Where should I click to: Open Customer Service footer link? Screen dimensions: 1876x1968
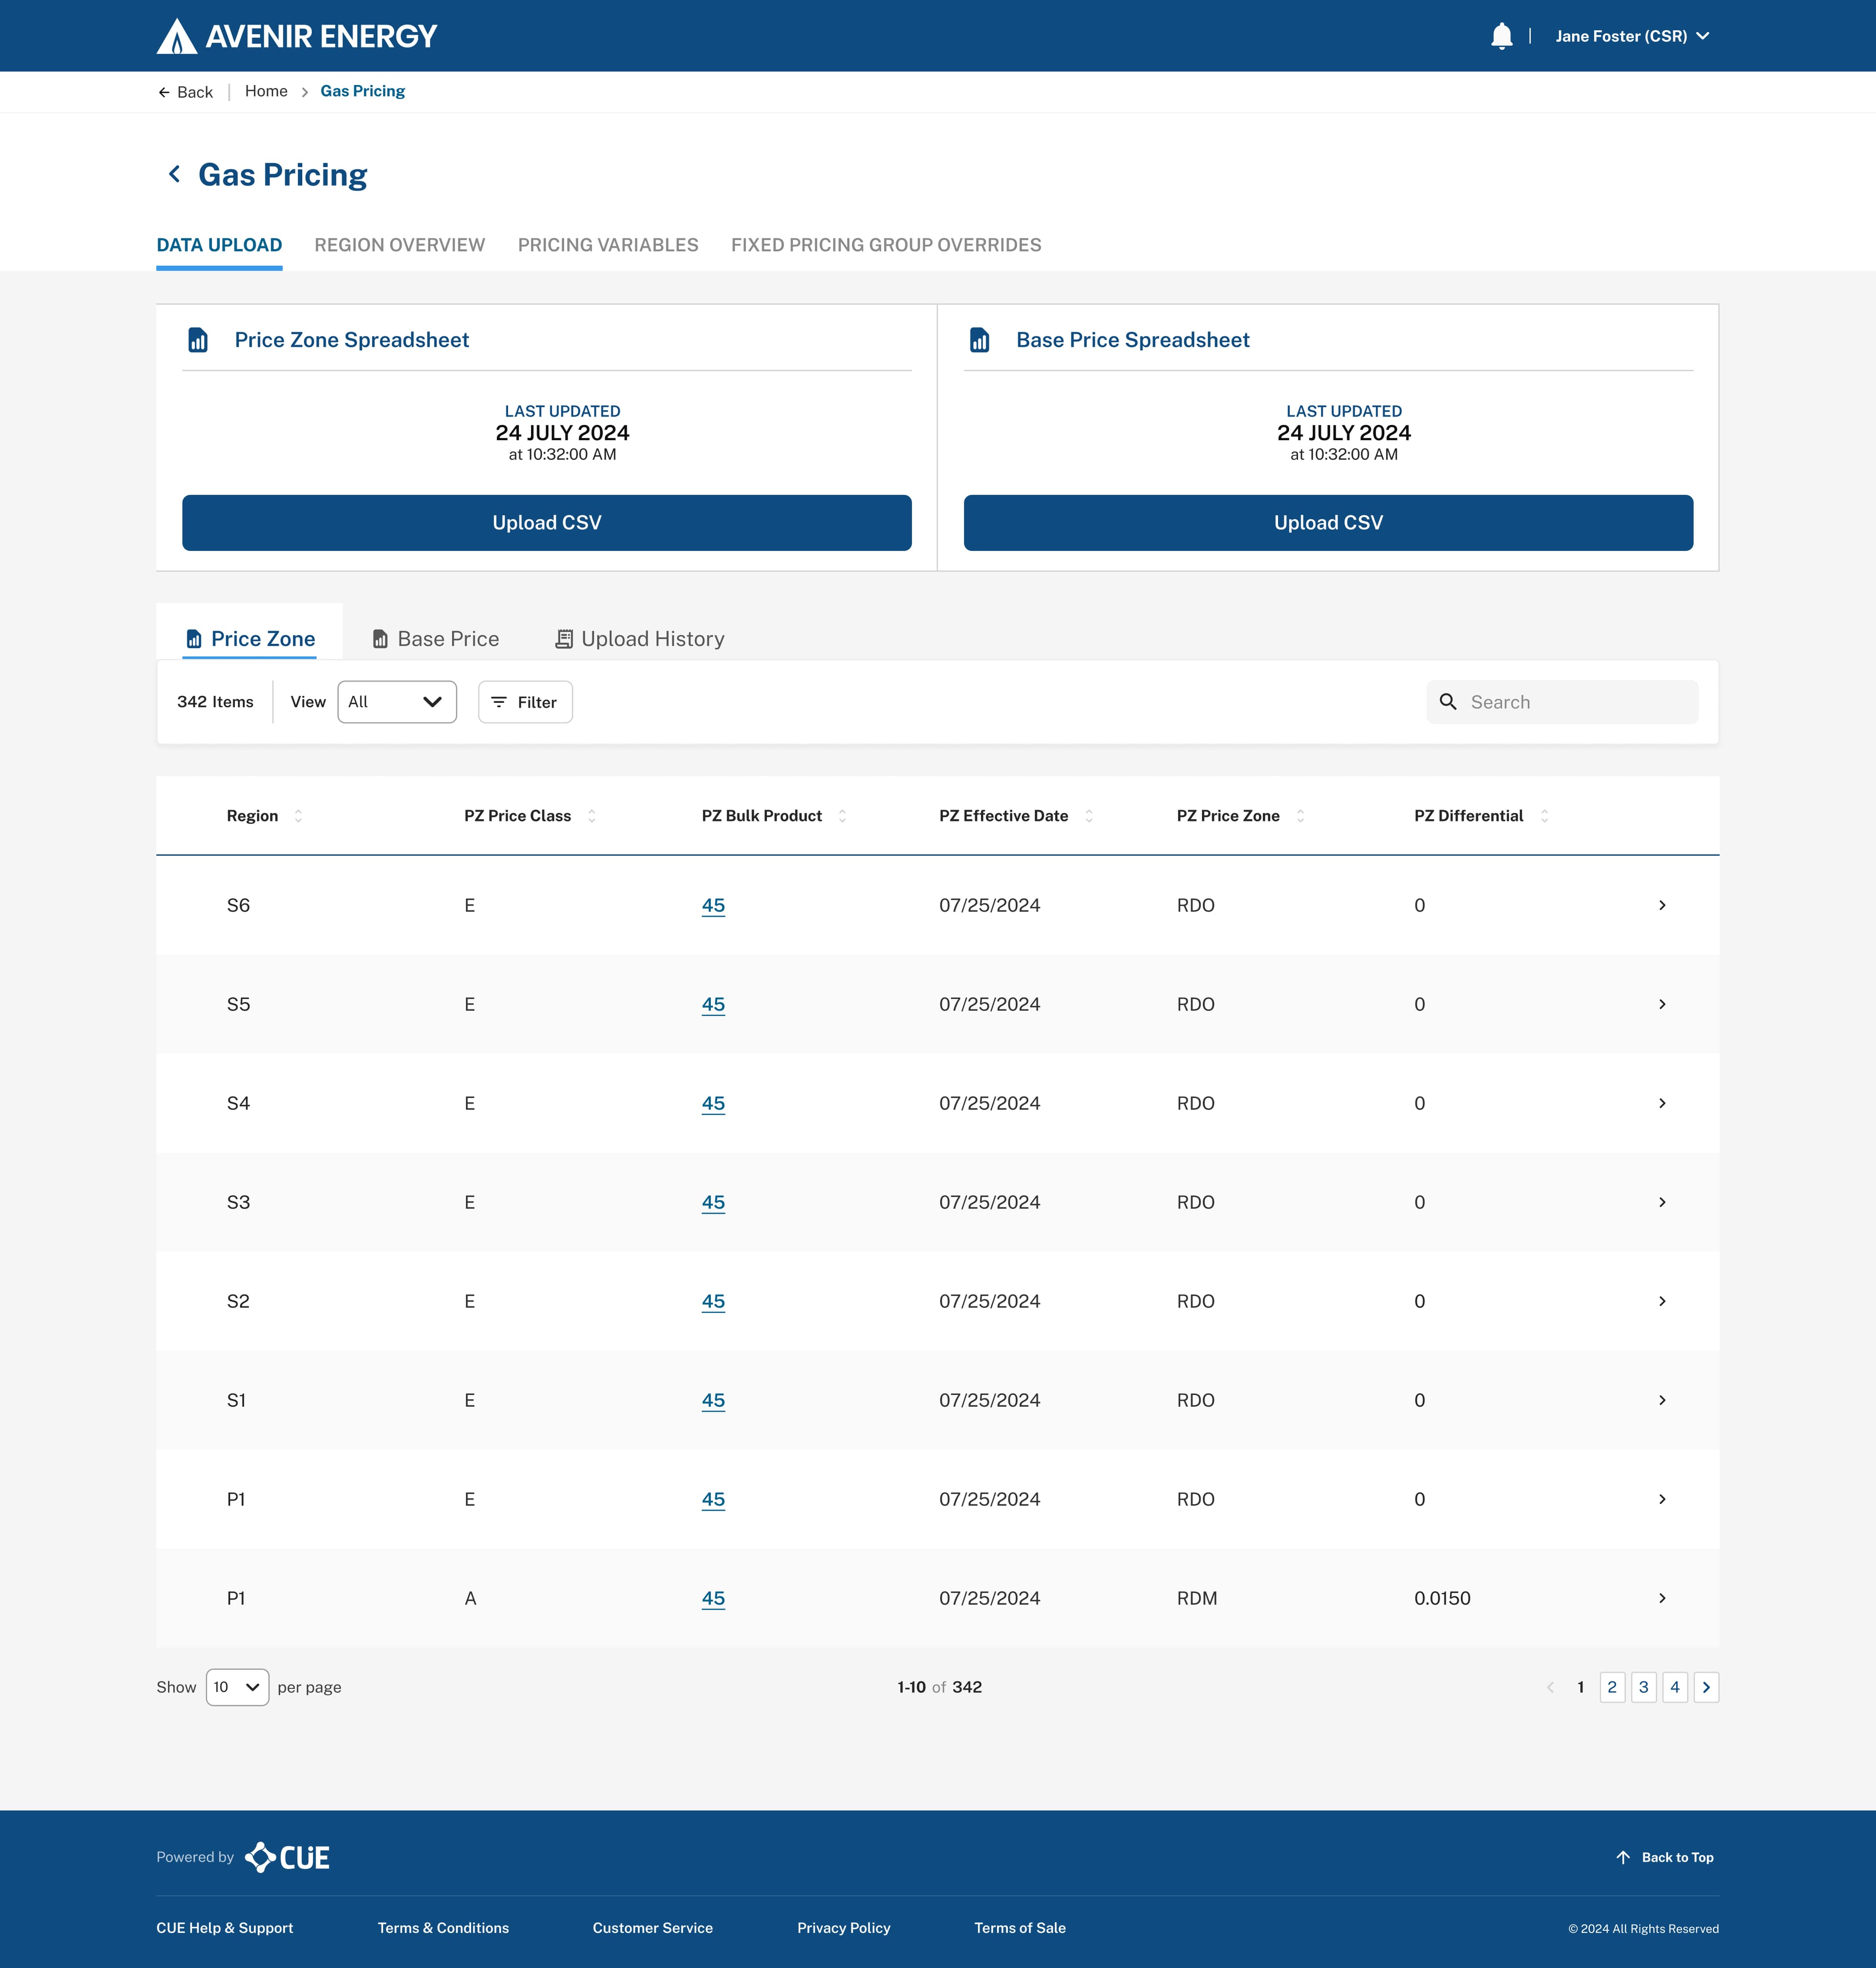click(653, 1928)
